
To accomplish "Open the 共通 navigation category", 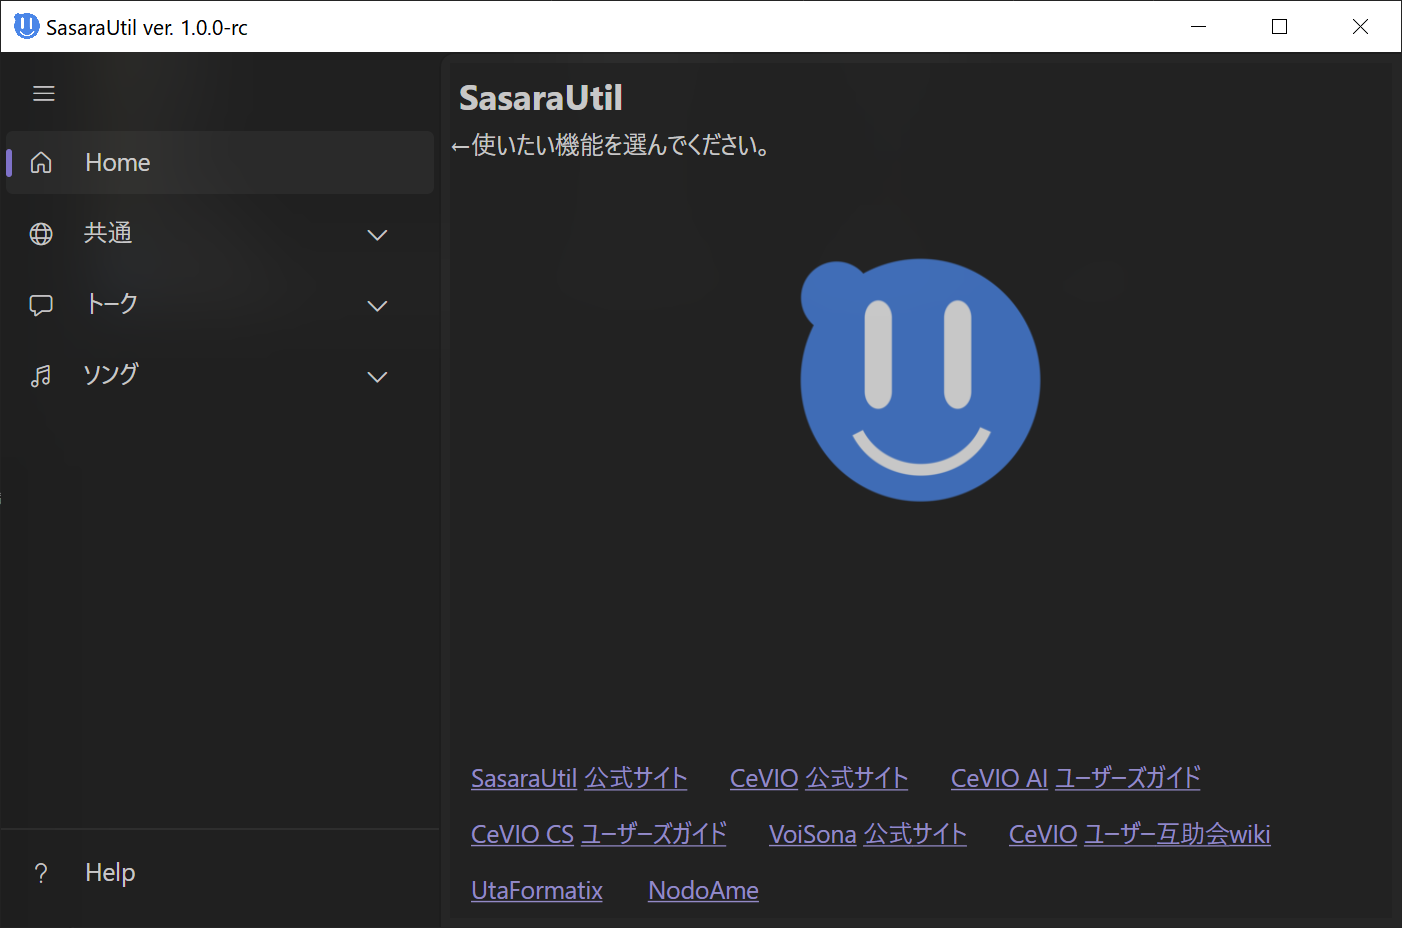I will [x=220, y=234].
